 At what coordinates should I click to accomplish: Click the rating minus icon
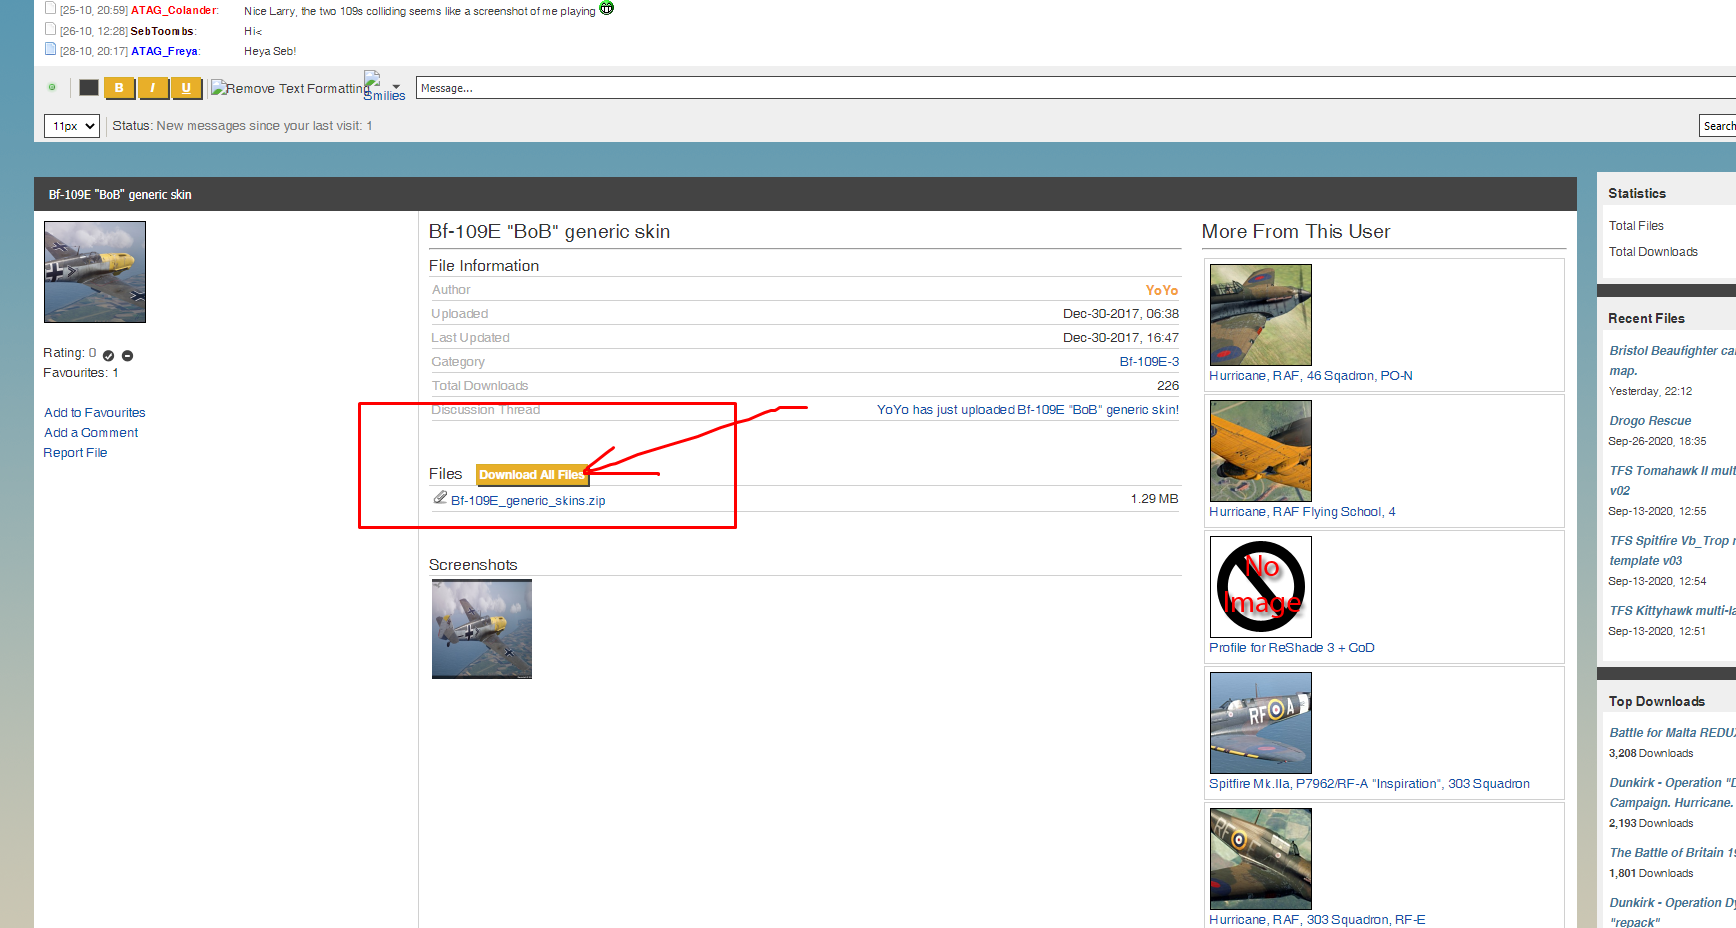[128, 355]
